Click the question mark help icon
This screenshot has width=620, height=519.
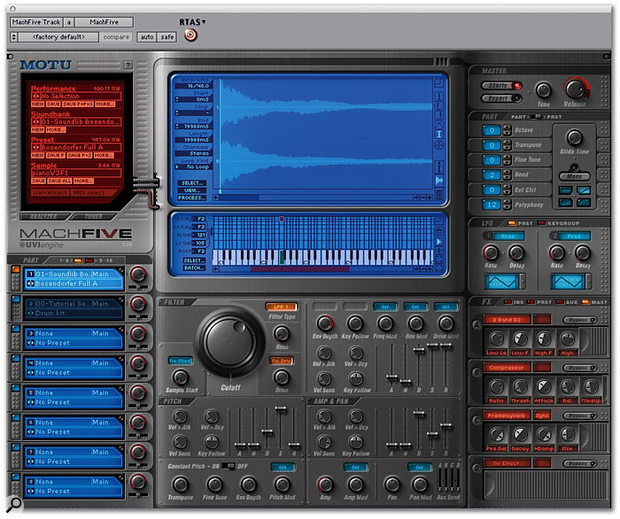(x=128, y=64)
